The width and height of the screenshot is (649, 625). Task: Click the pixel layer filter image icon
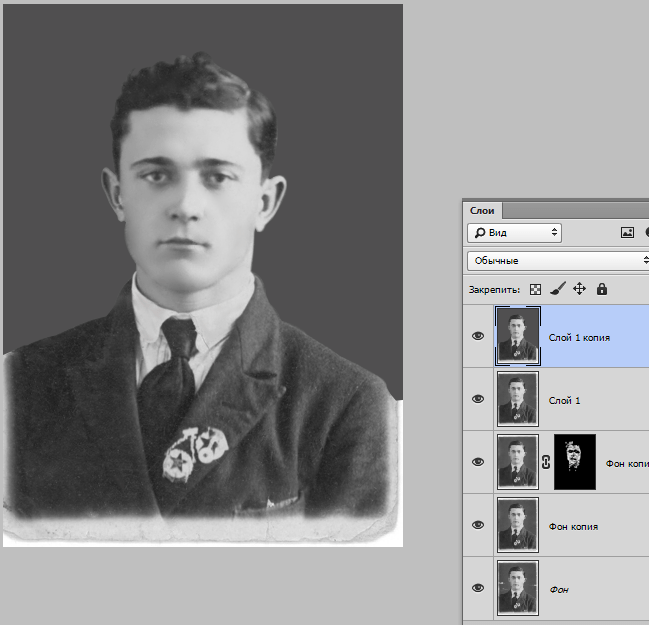[627, 232]
